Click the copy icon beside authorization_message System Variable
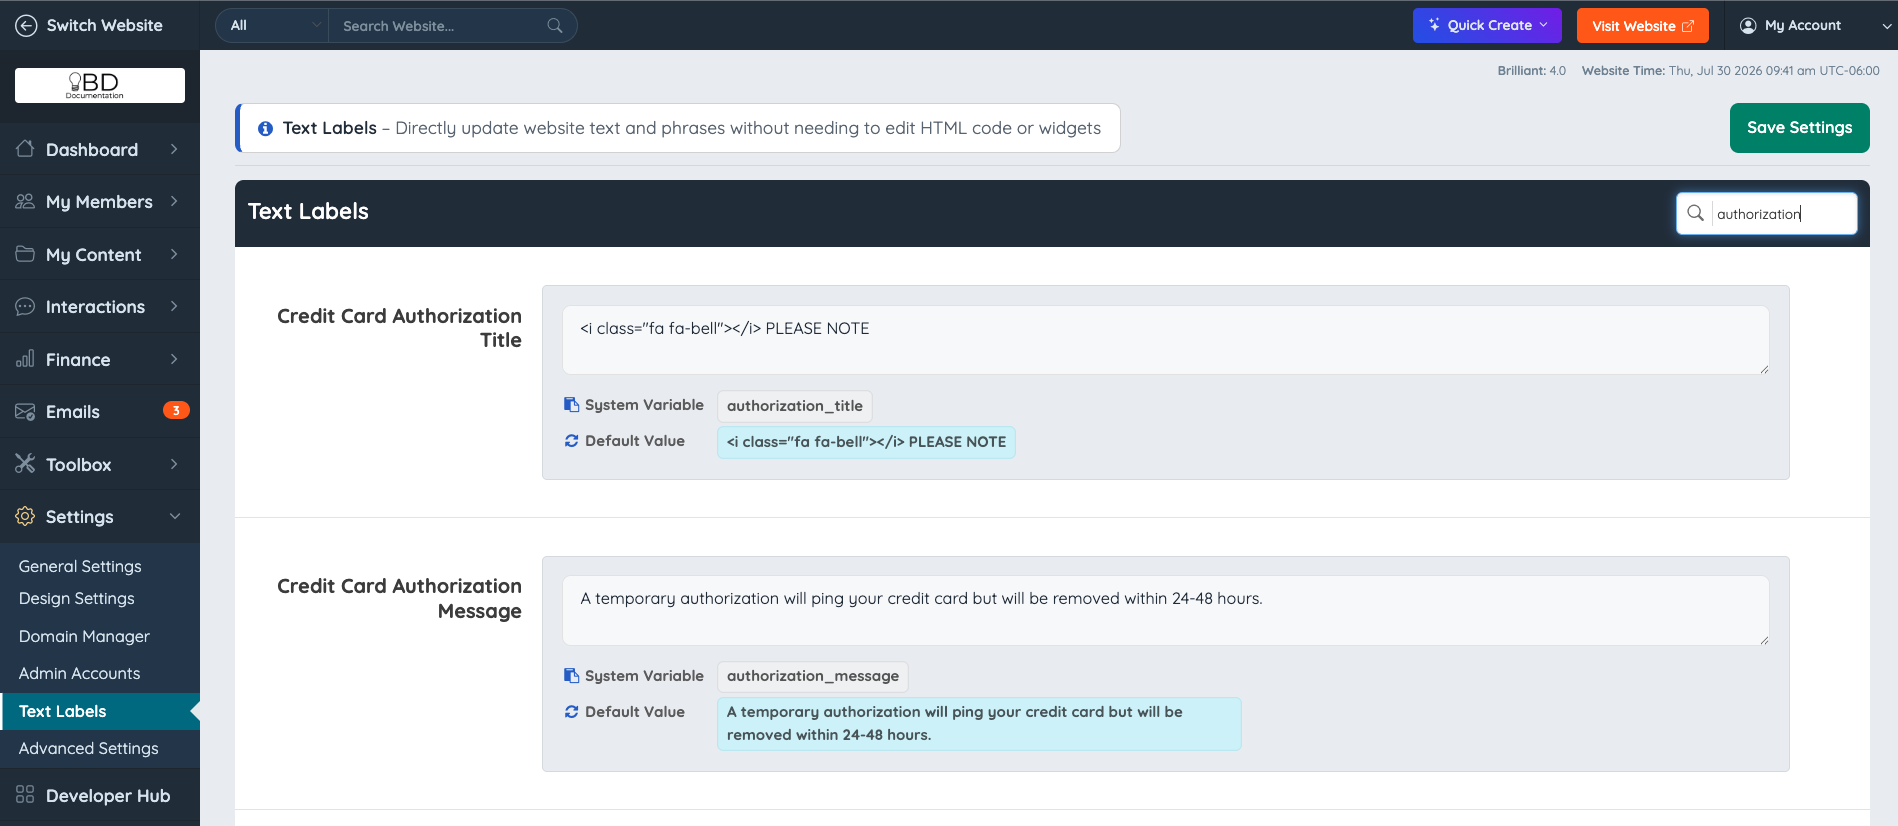1898x826 pixels. [x=572, y=676]
